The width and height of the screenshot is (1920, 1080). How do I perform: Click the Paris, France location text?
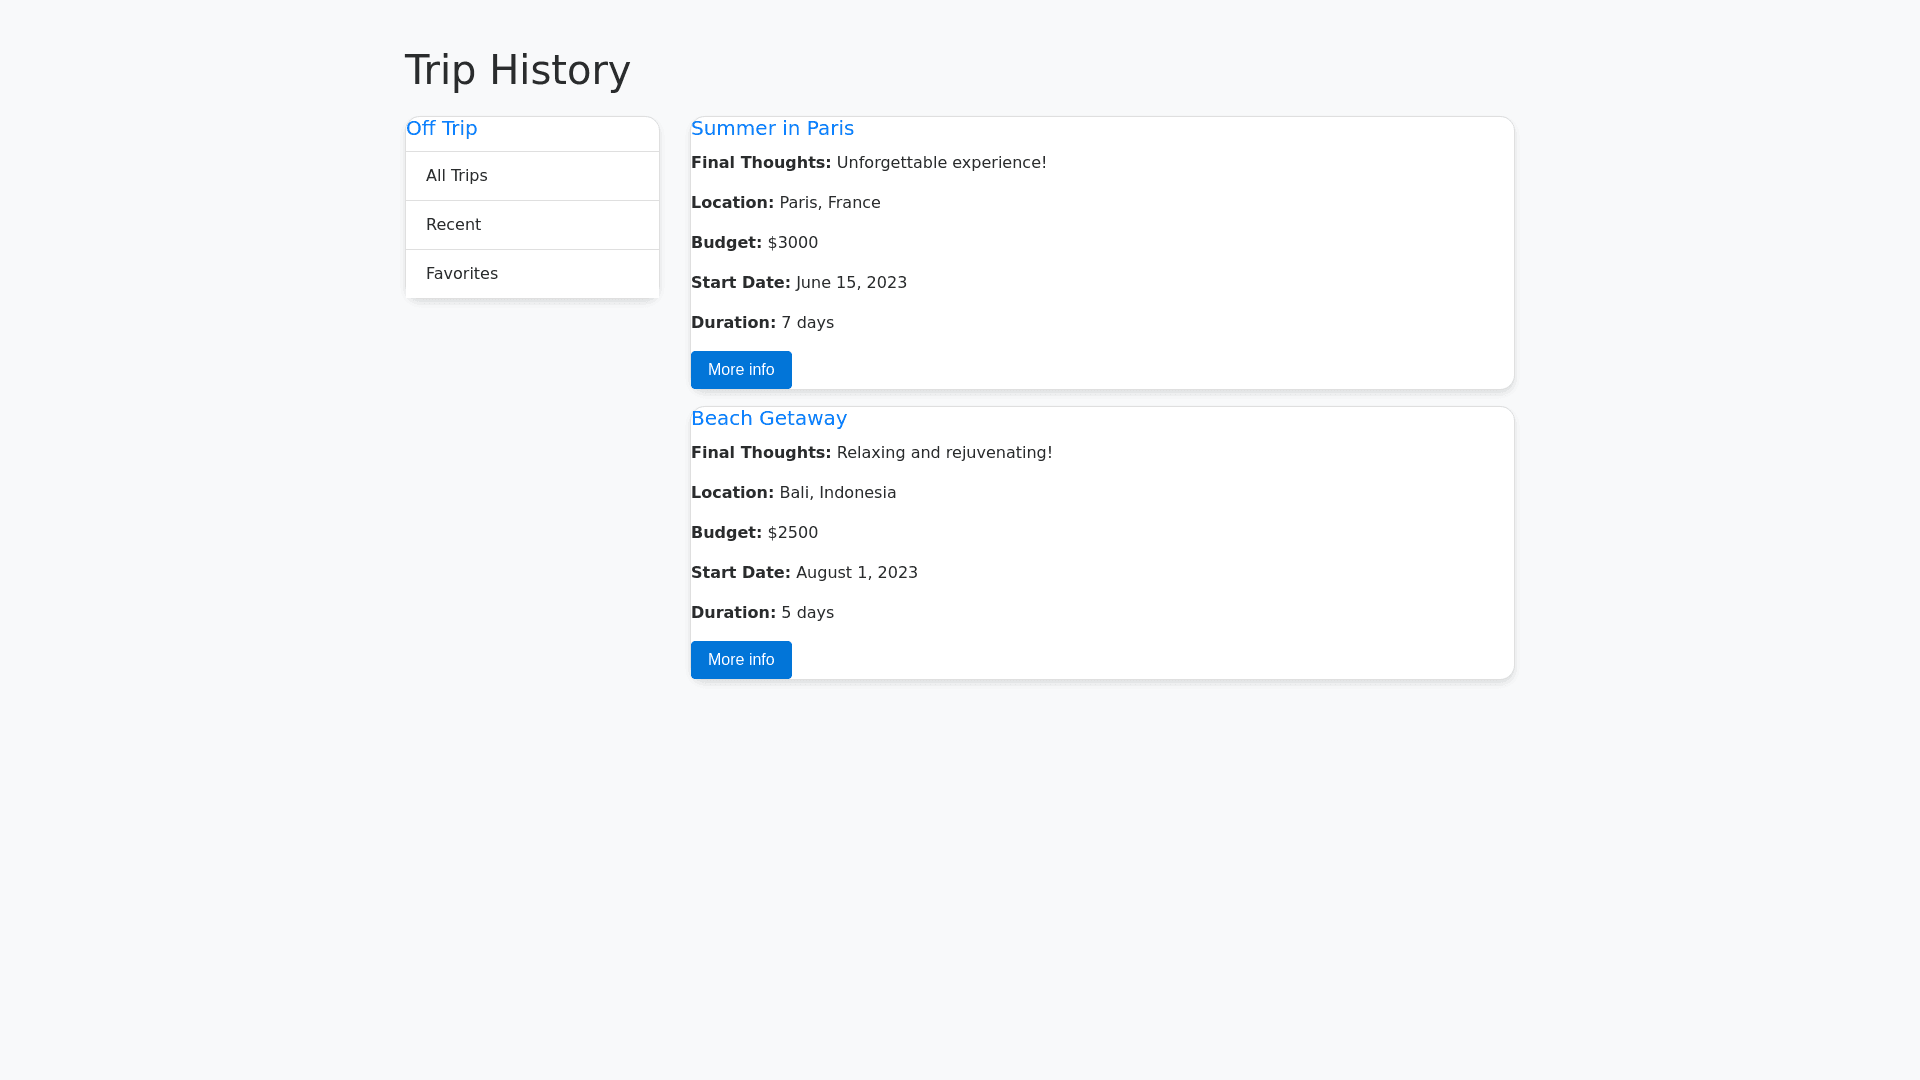click(829, 203)
